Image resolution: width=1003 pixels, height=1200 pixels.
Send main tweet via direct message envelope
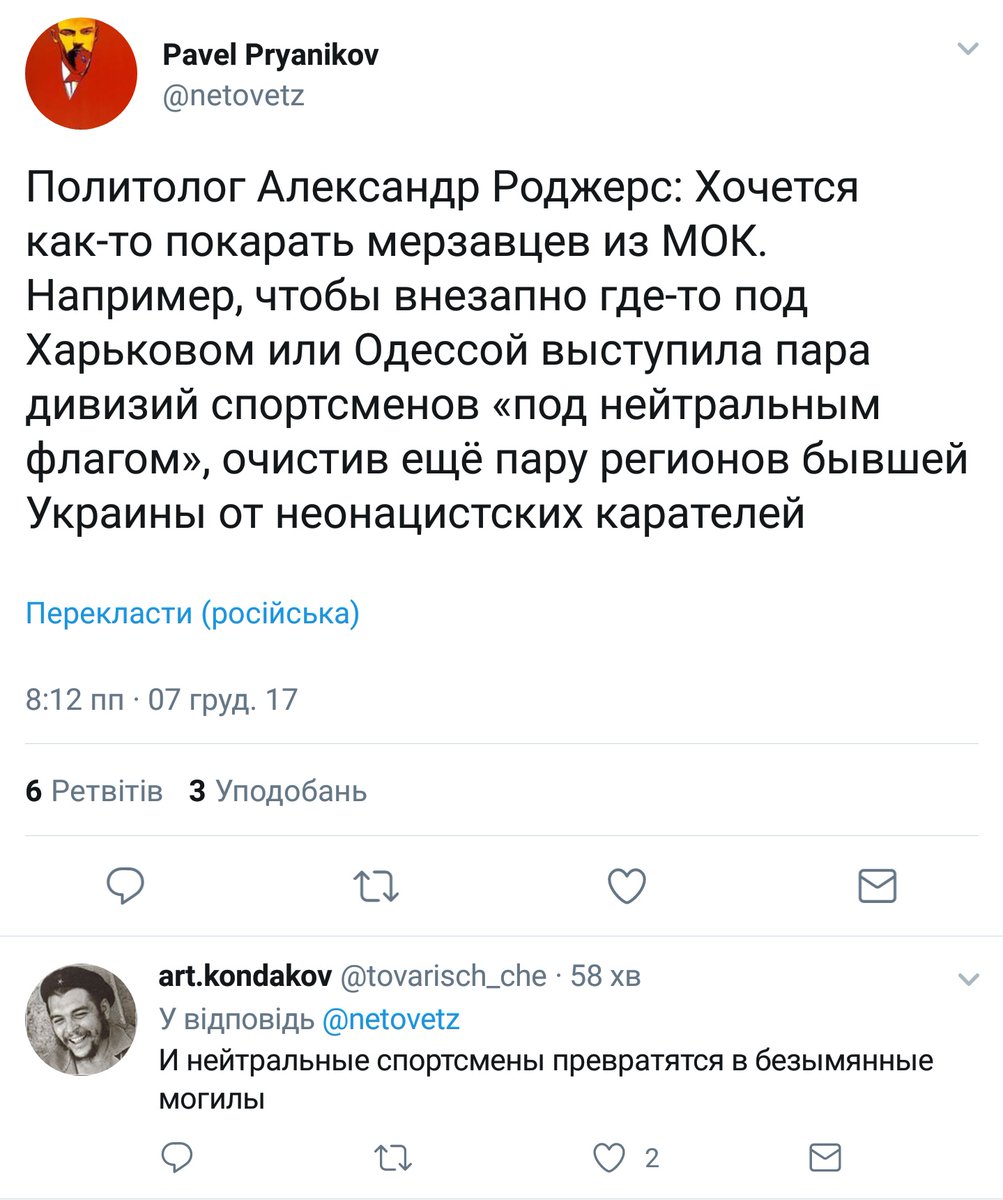[878, 885]
